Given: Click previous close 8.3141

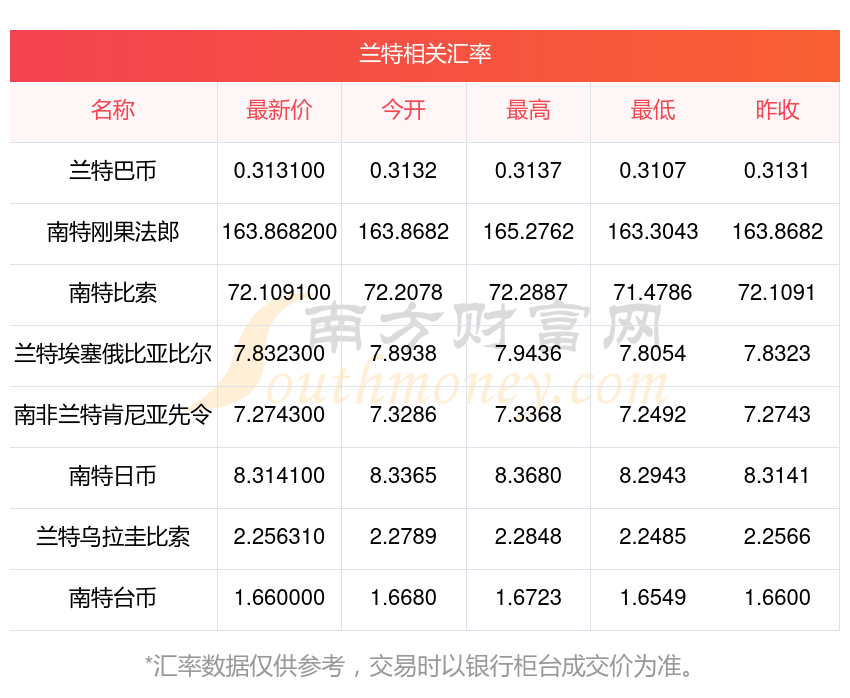Looking at the screenshot, I should coord(777,476).
